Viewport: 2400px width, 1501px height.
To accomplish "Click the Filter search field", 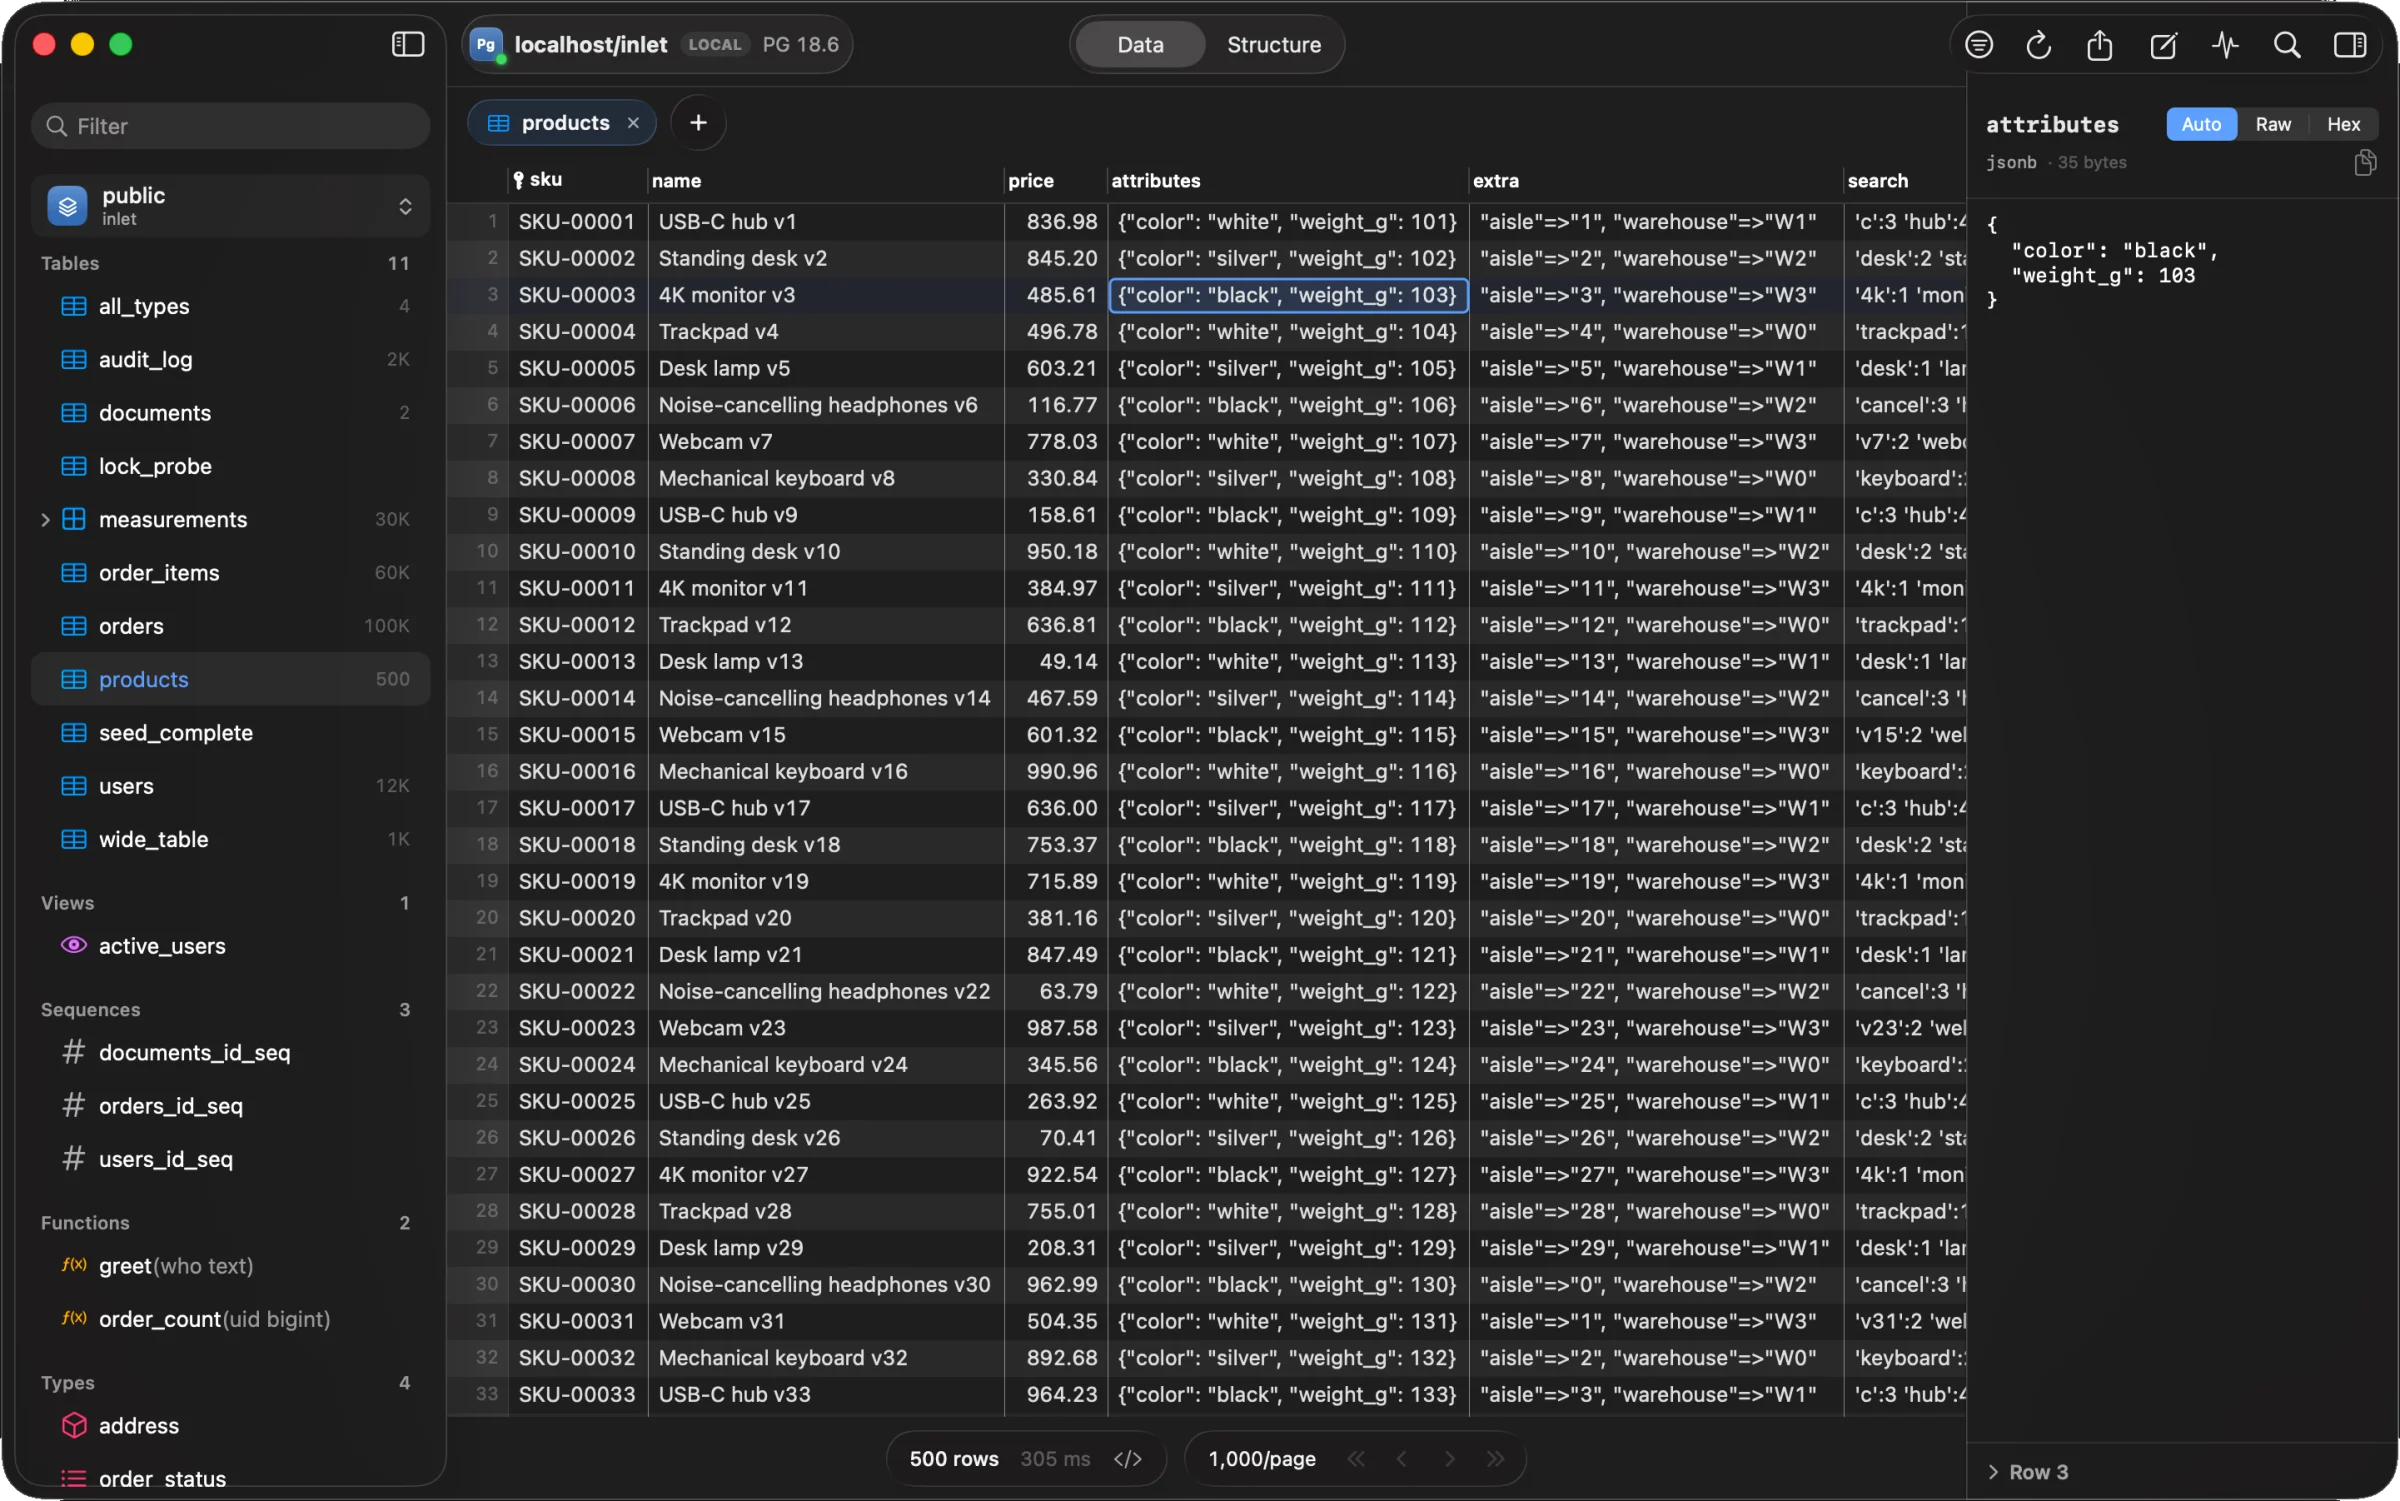I will [x=231, y=126].
